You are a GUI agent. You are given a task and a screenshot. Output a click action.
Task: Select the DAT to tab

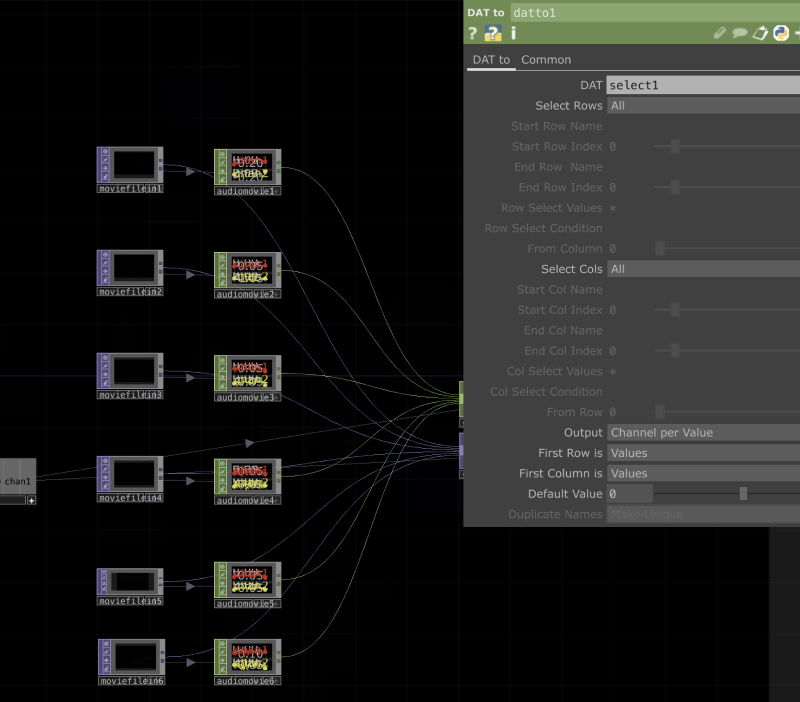(x=491, y=60)
